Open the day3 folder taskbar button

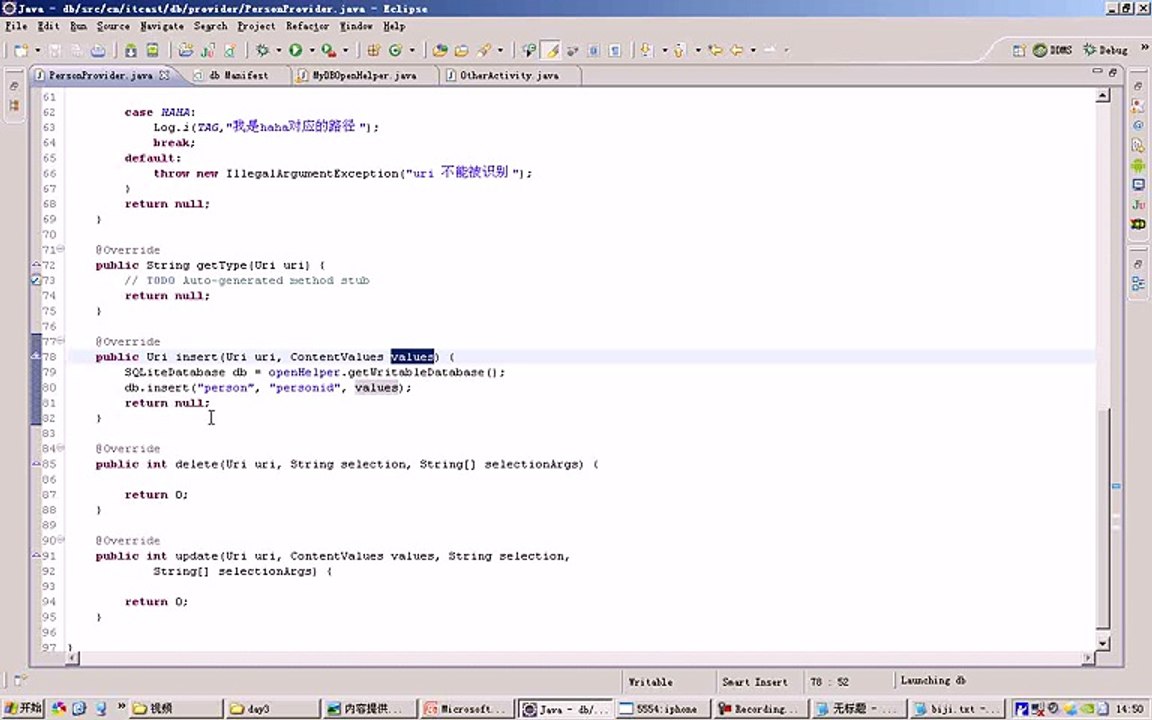coord(272,709)
